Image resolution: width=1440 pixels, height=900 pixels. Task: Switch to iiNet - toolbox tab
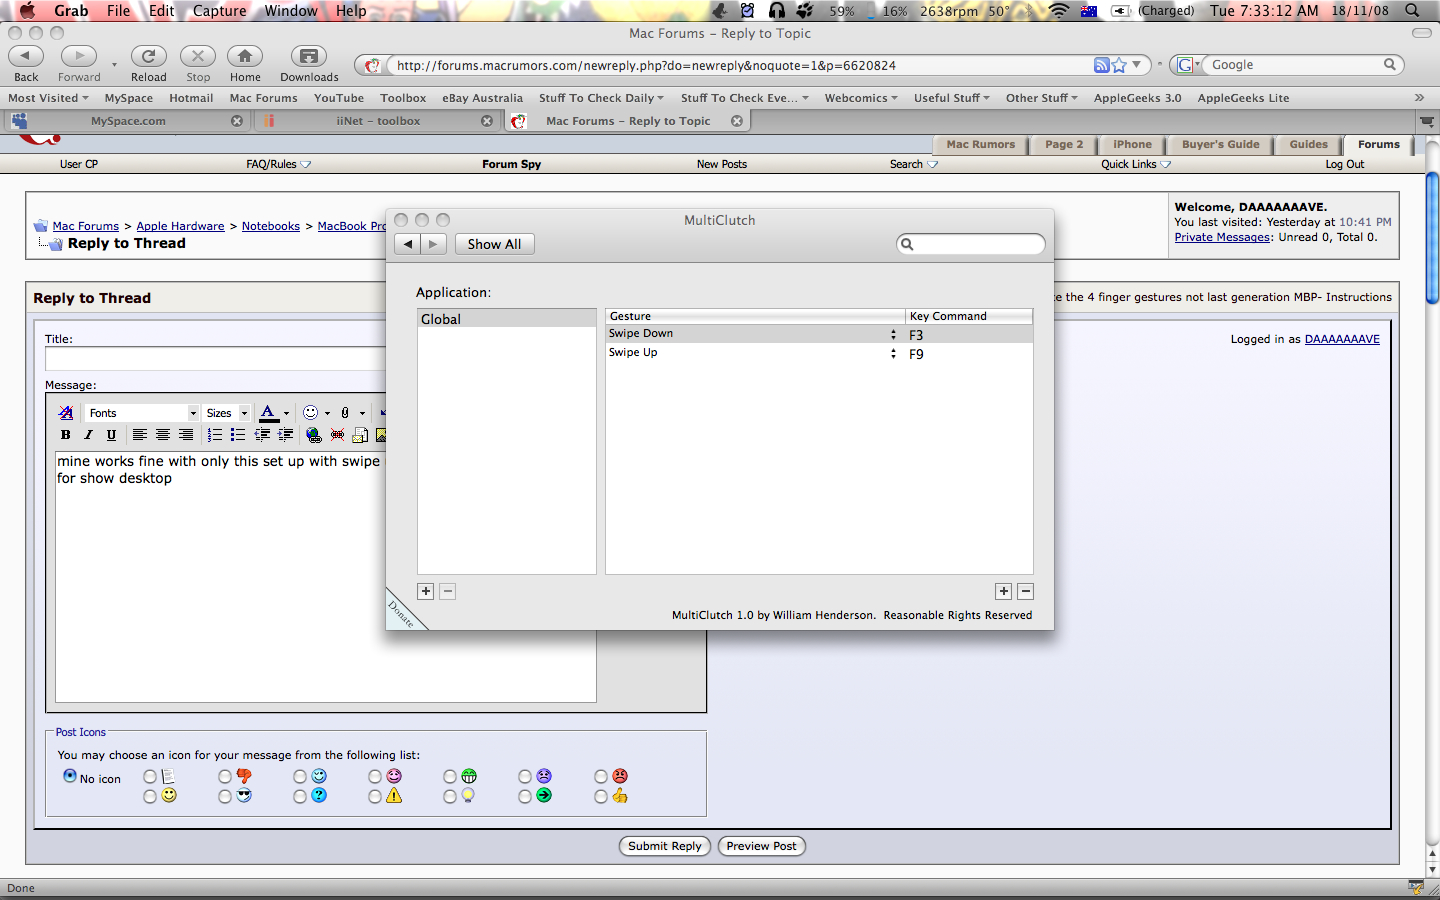click(x=378, y=121)
